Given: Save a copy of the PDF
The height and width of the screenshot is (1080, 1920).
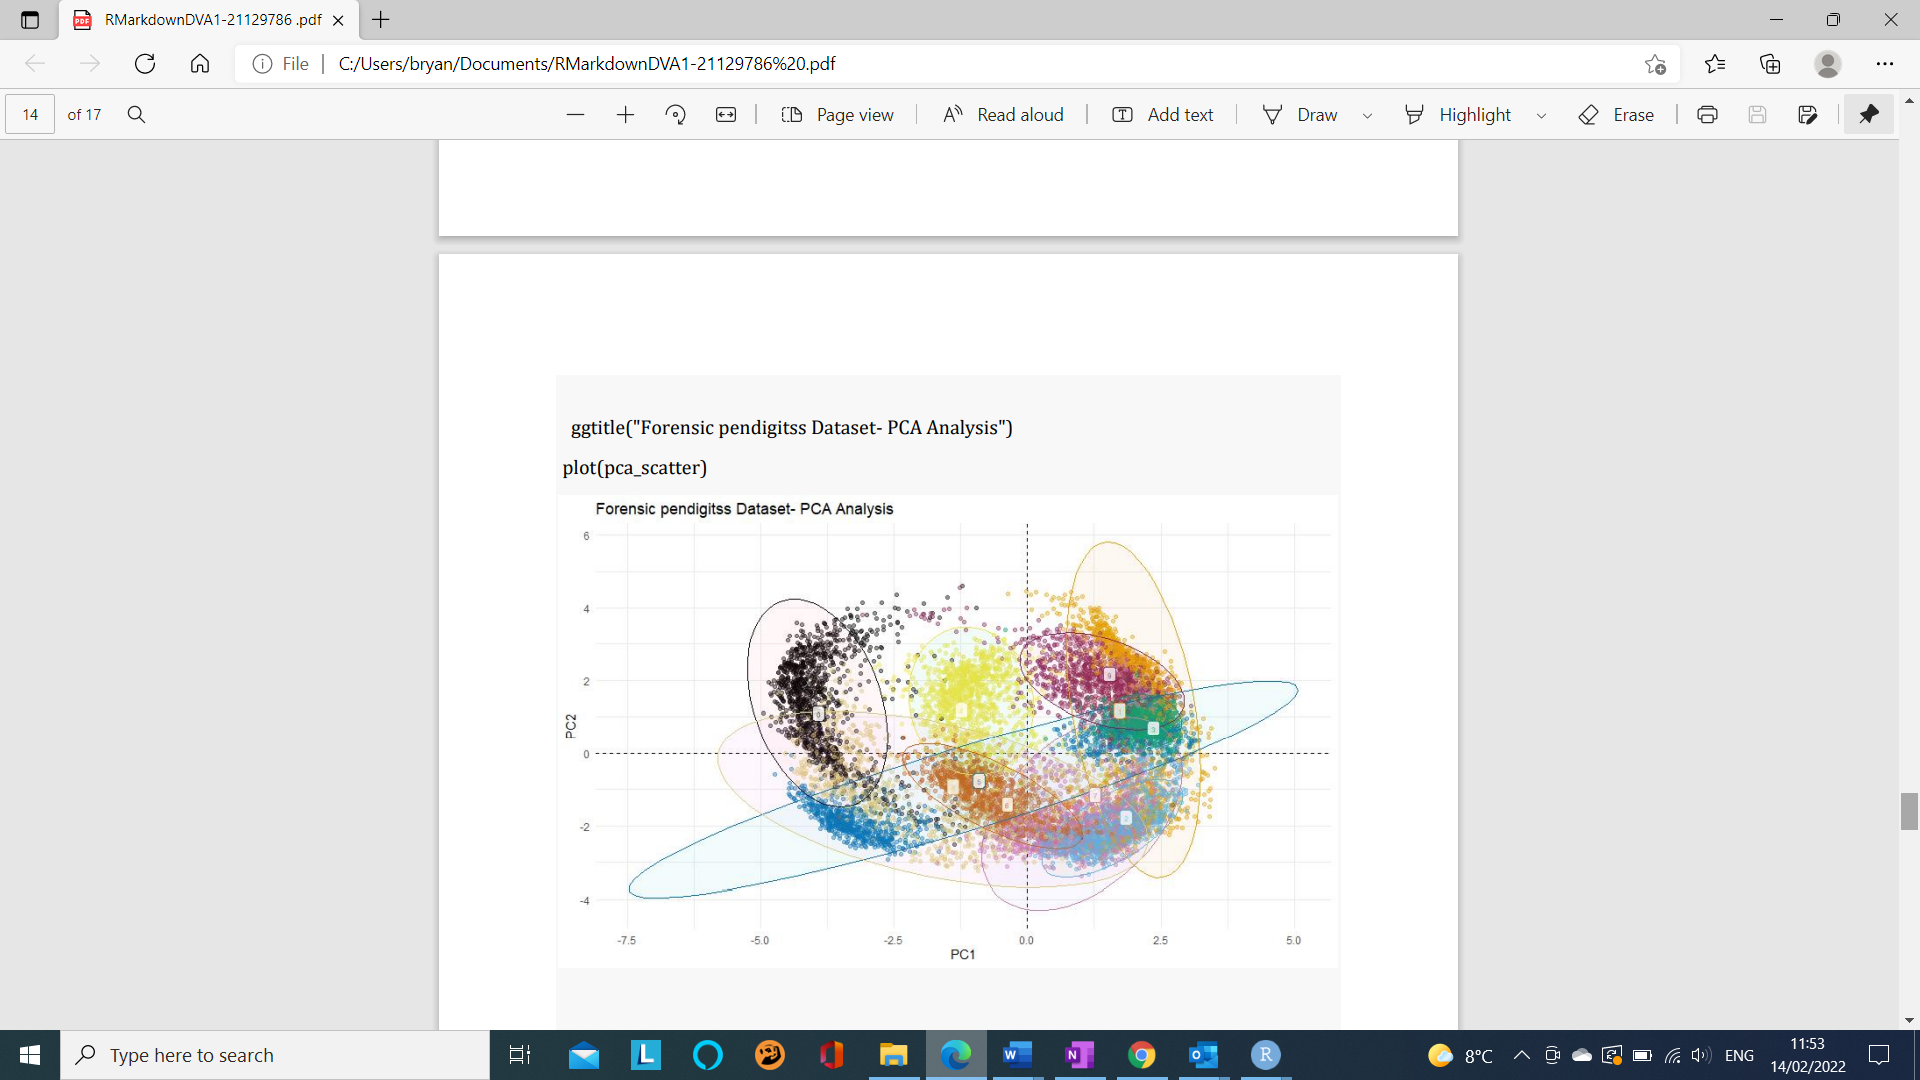Looking at the screenshot, I should coord(1808,114).
